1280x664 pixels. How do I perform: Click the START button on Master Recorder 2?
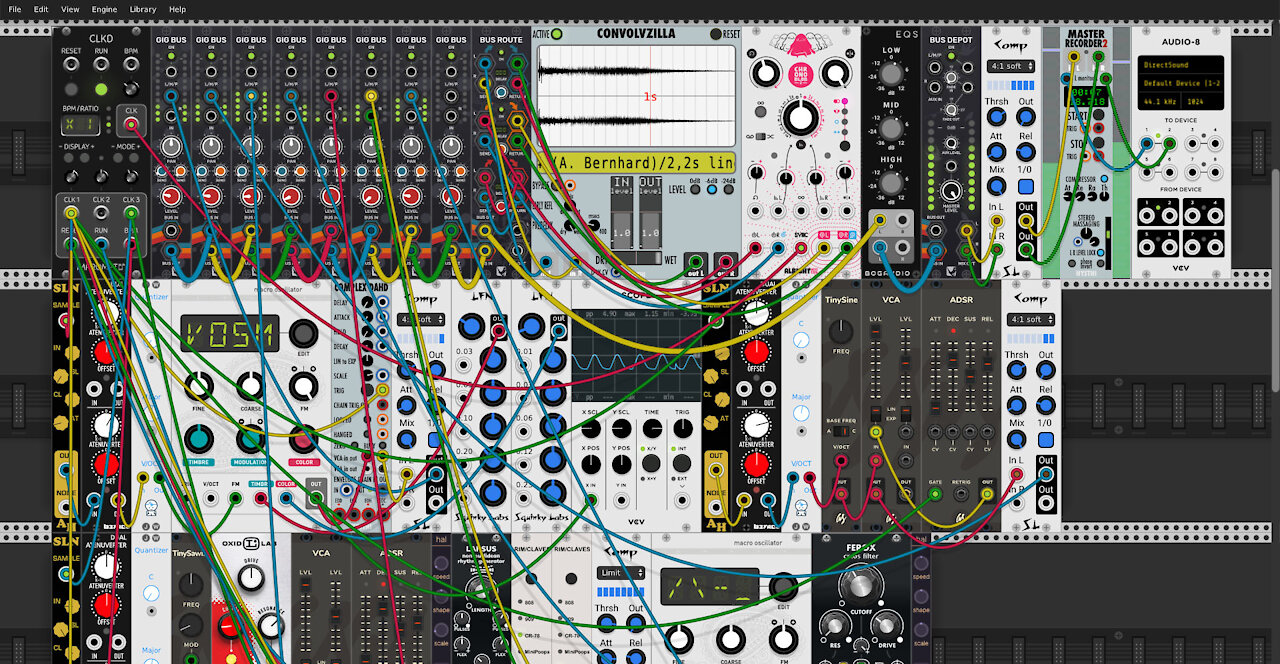1099,113
